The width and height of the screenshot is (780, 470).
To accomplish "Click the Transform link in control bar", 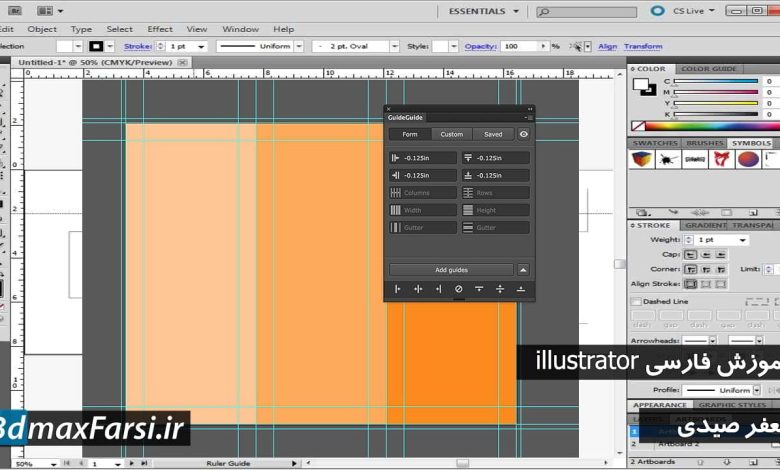I will pos(643,46).
